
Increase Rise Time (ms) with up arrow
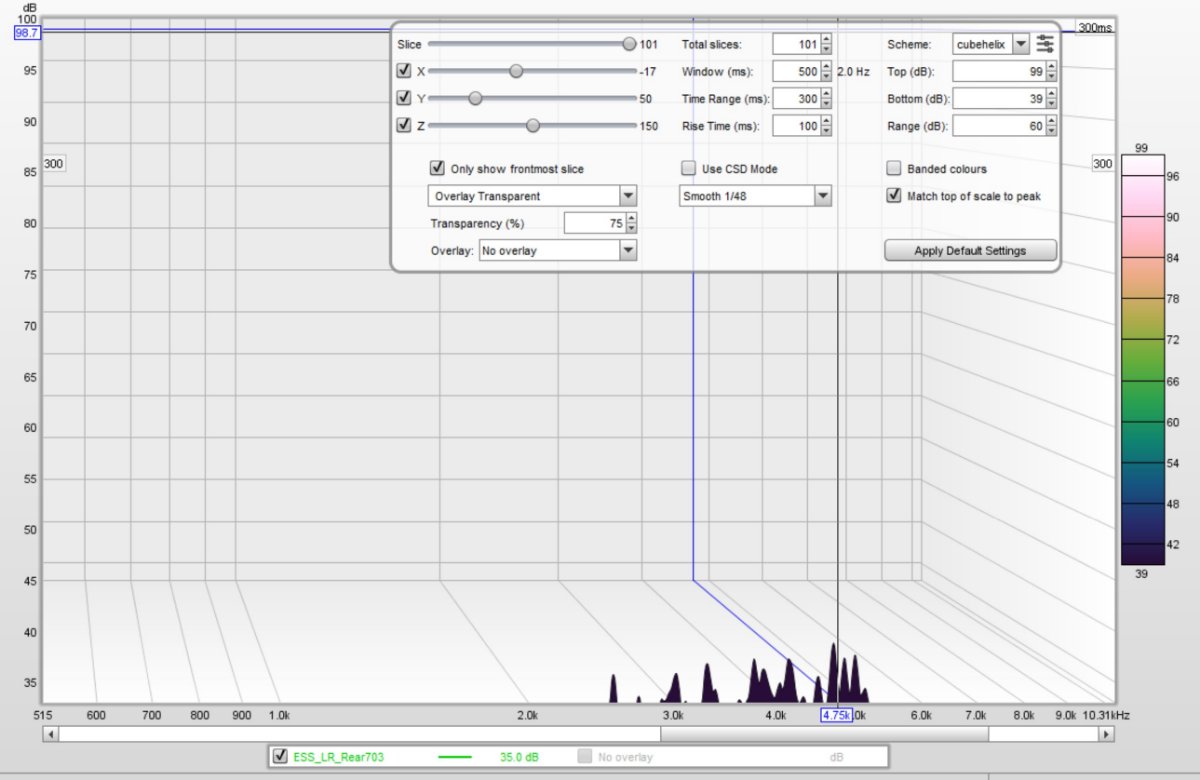(826, 122)
